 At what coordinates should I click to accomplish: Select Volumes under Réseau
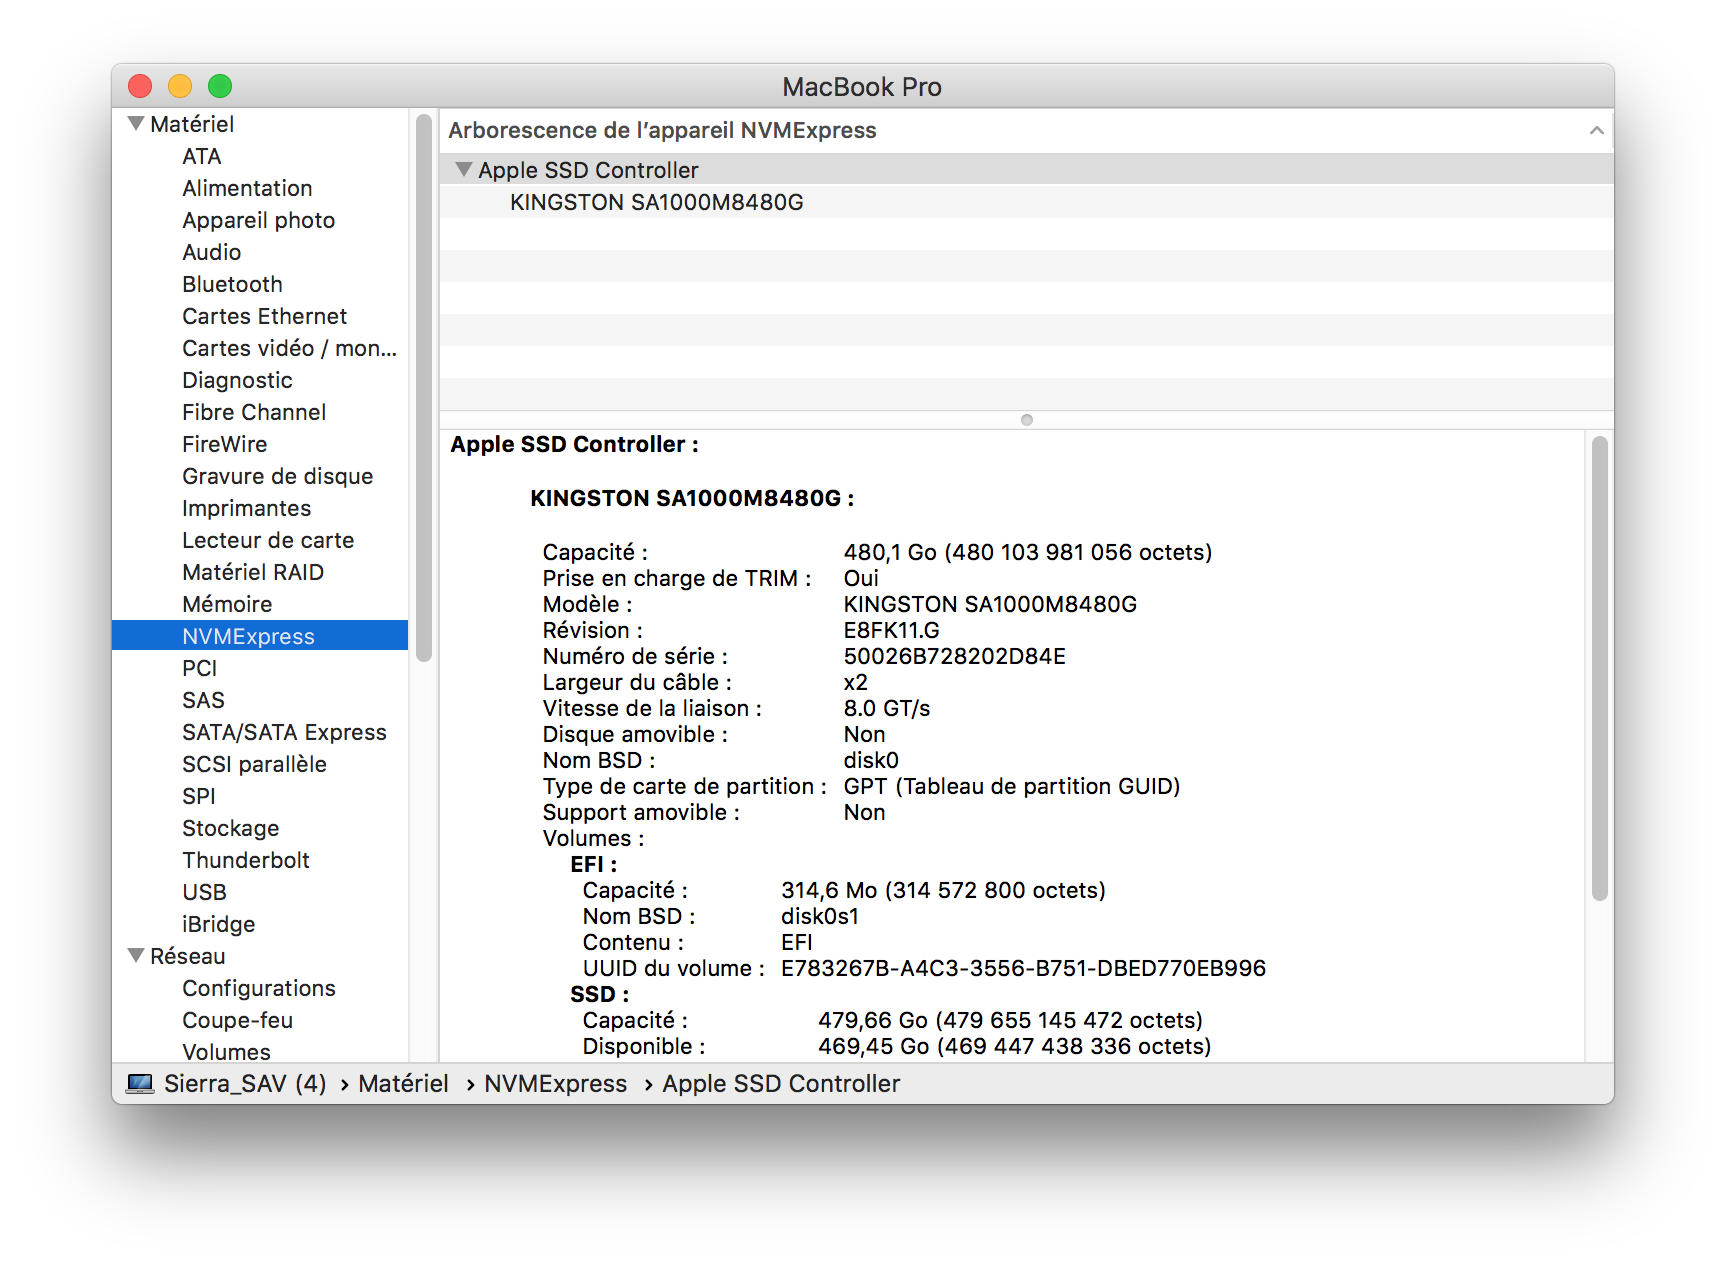226,1052
